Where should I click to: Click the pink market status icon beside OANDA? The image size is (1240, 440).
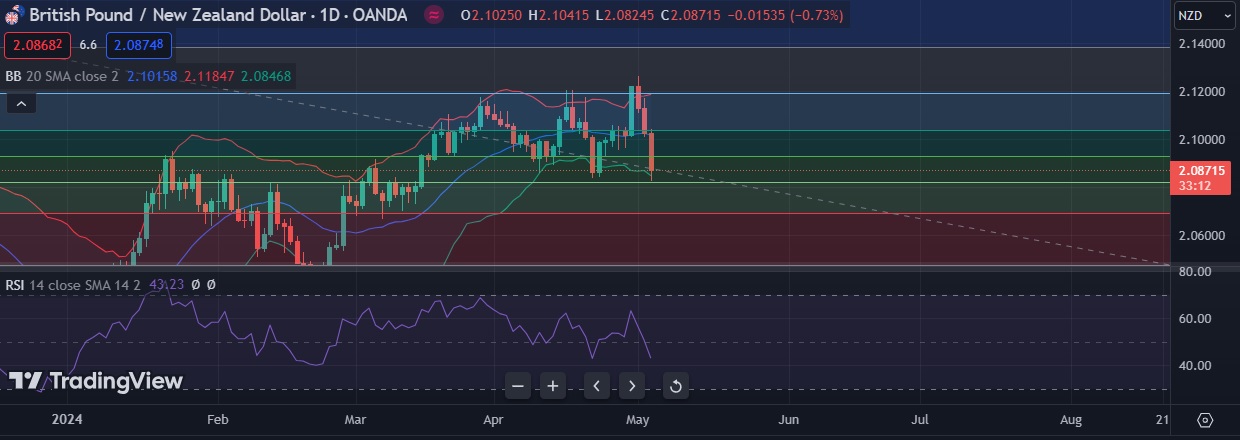pos(434,15)
